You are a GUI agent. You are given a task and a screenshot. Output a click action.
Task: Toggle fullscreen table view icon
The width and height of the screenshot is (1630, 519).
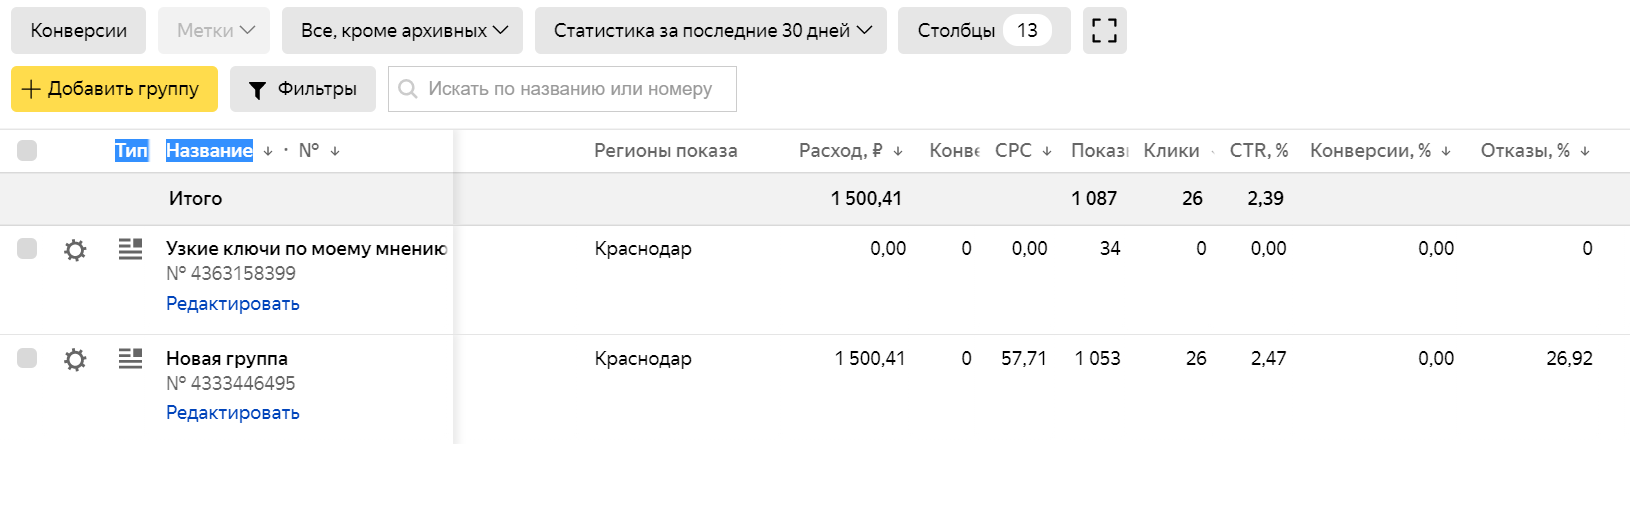(1105, 30)
